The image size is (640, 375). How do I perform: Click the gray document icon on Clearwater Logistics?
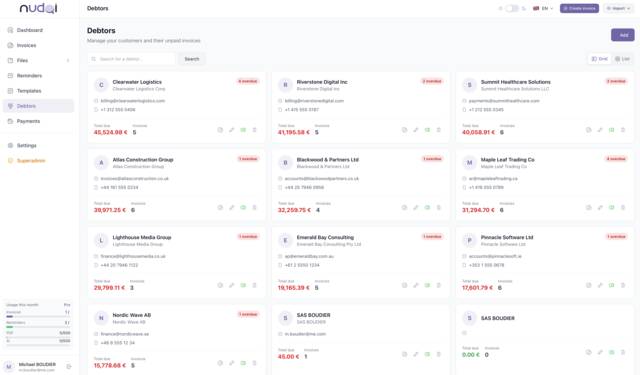pos(220,130)
